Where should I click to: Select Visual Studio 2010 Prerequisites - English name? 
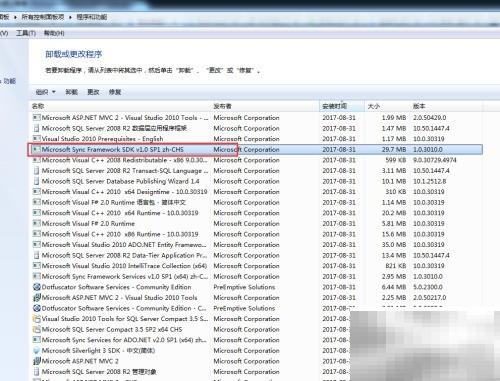(102, 139)
